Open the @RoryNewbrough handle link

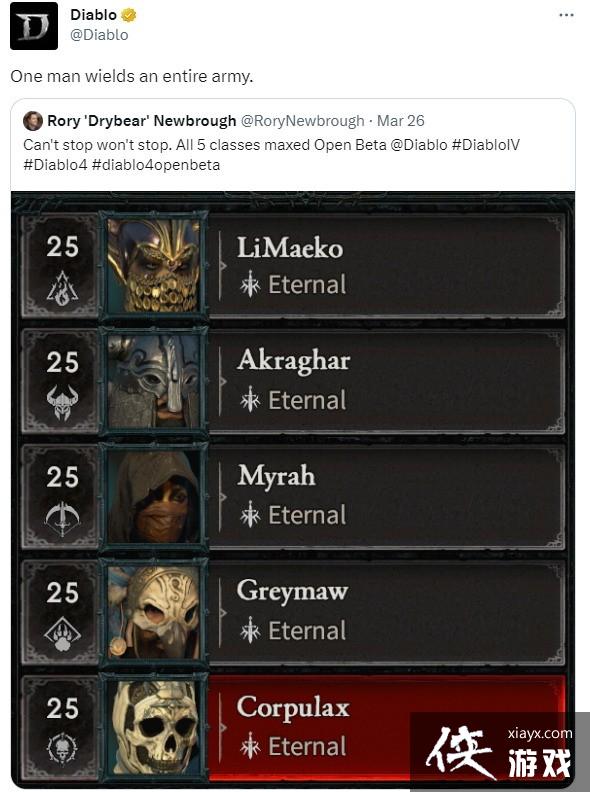coord(303,121)
